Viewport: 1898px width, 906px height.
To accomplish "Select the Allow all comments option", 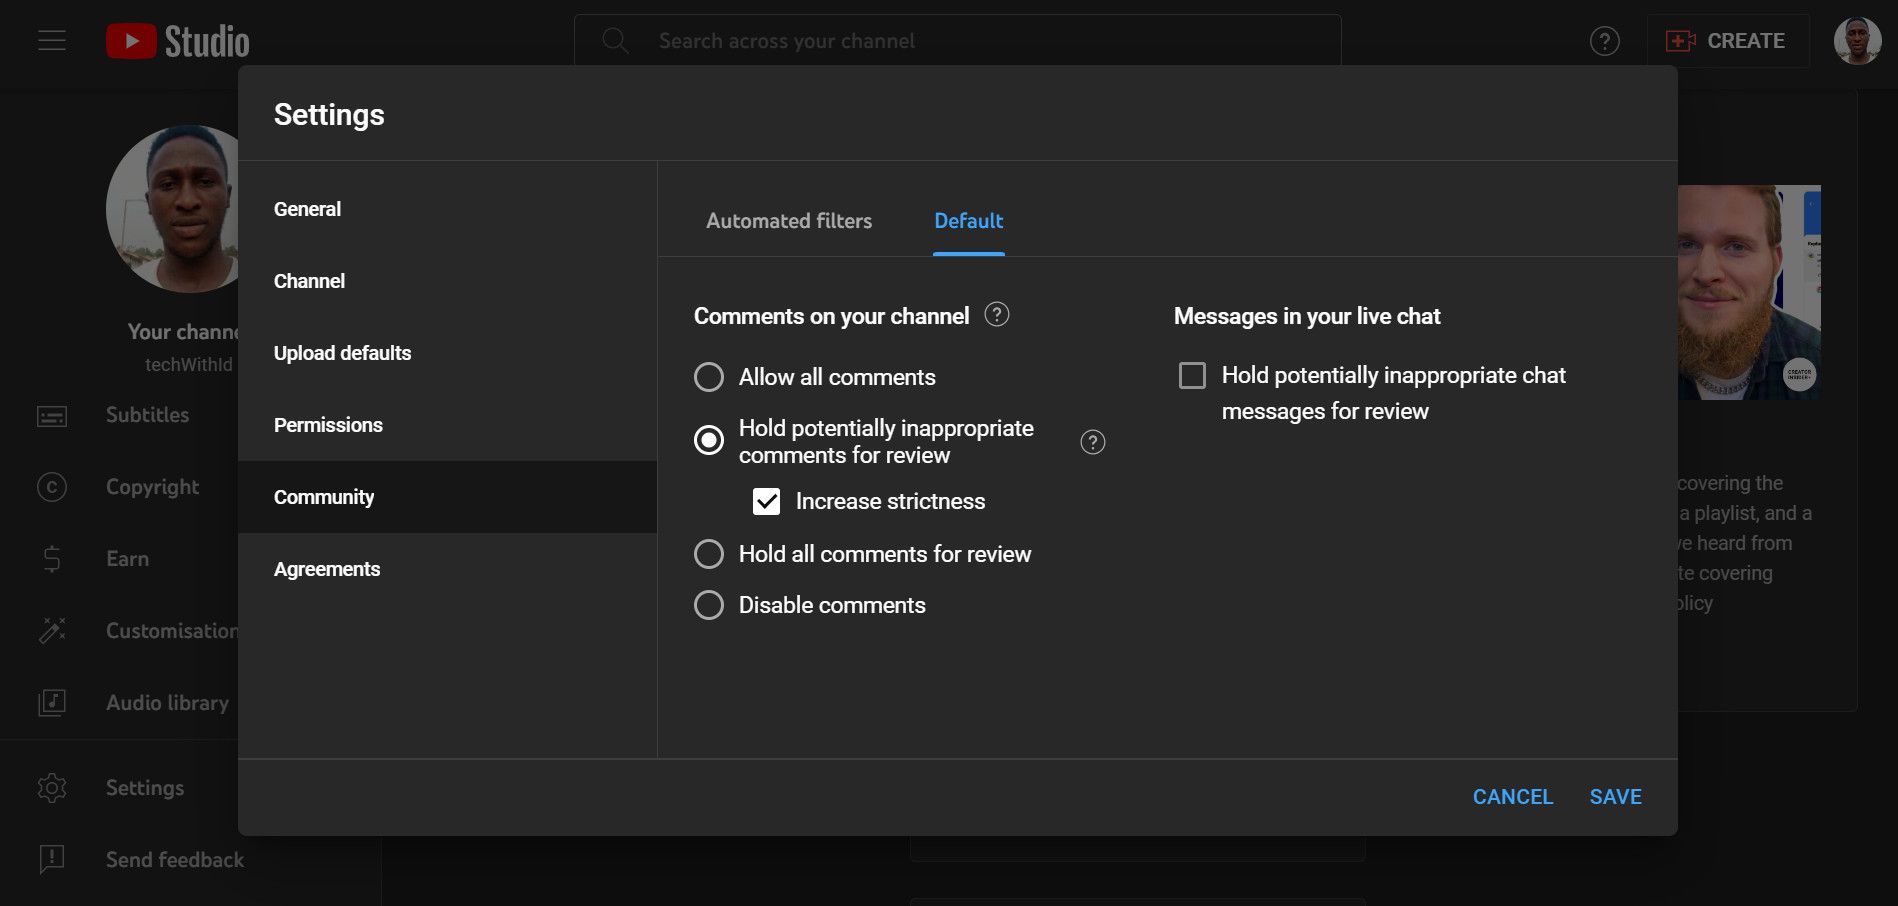I will pos(709,377).
